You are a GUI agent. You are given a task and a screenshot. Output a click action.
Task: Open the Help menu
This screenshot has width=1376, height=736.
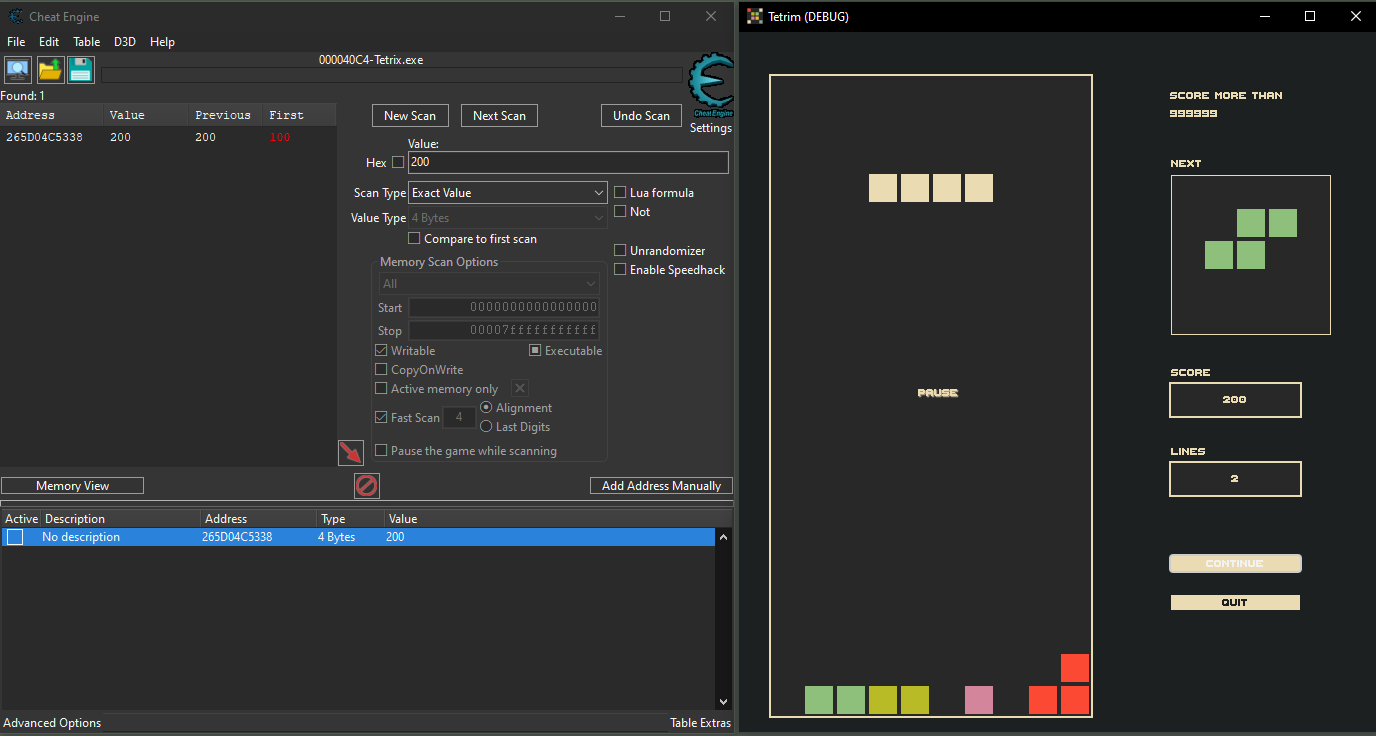point(162,42)
